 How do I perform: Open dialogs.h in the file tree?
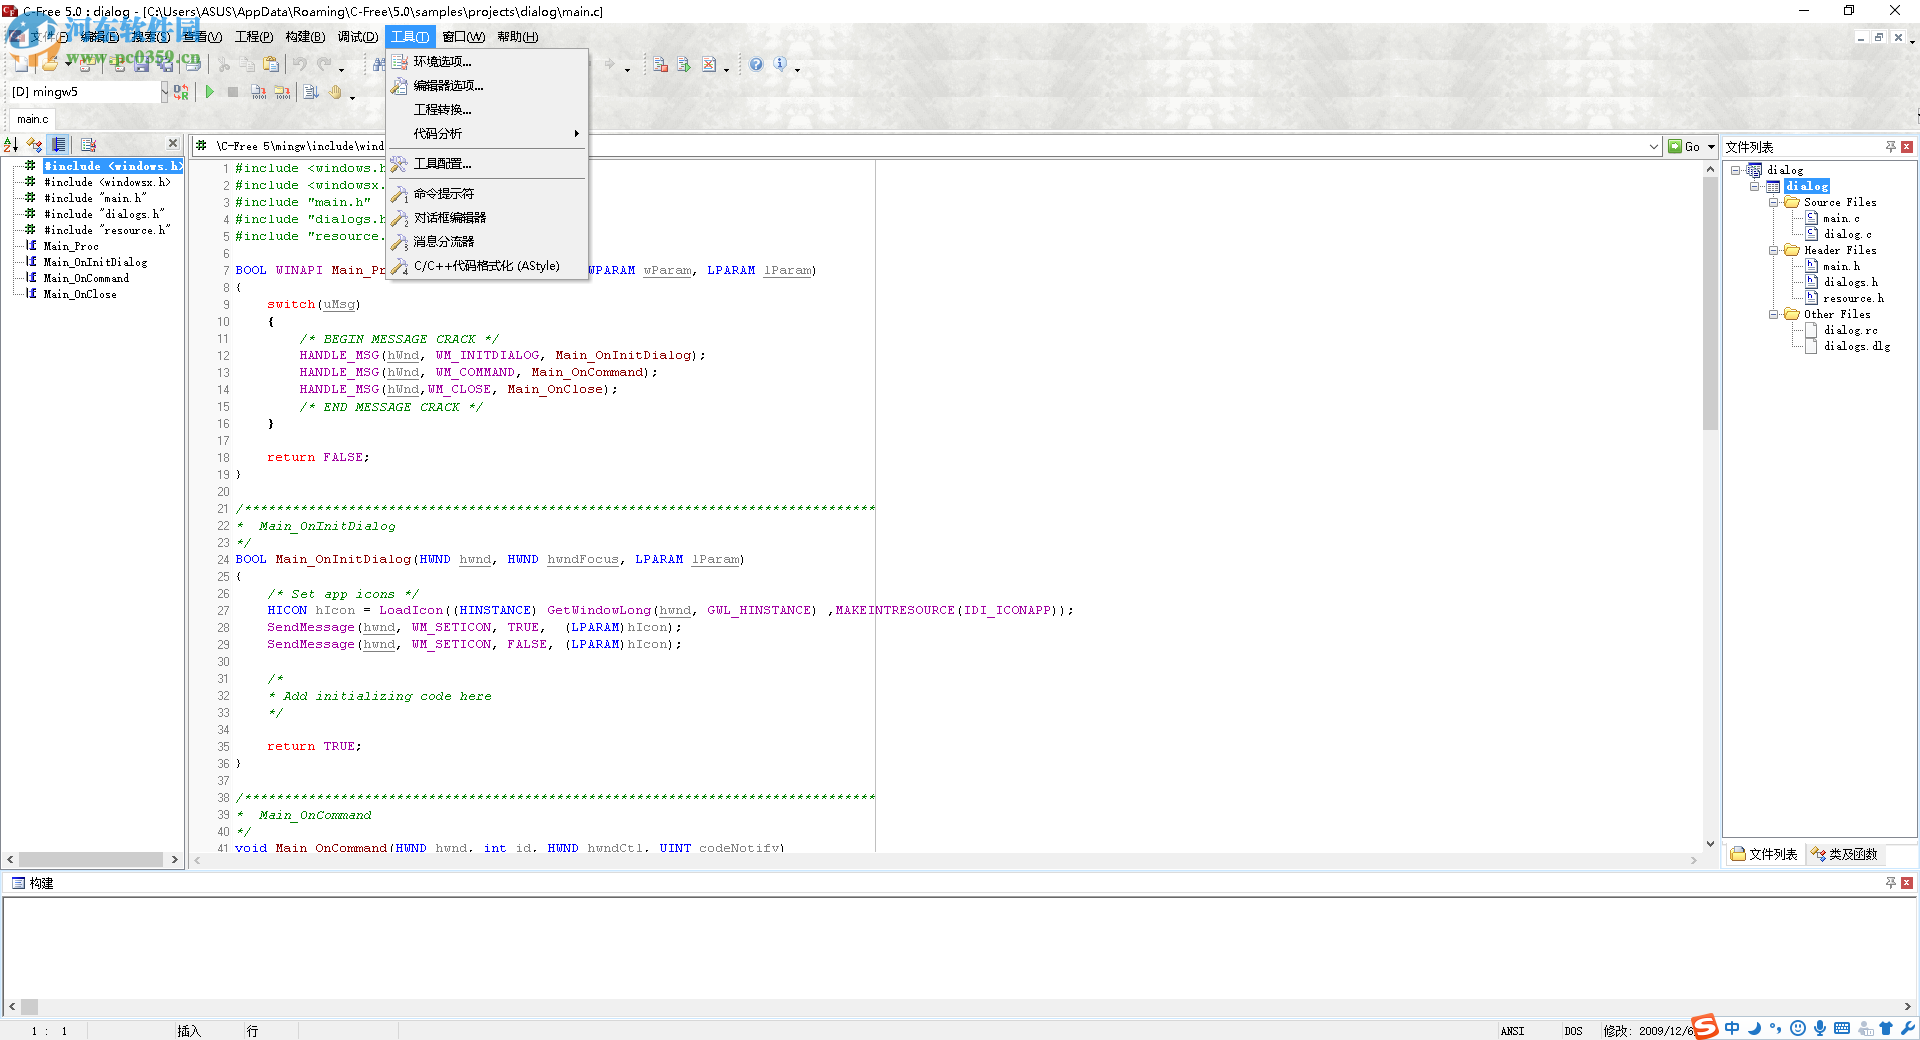(1850, 282)
